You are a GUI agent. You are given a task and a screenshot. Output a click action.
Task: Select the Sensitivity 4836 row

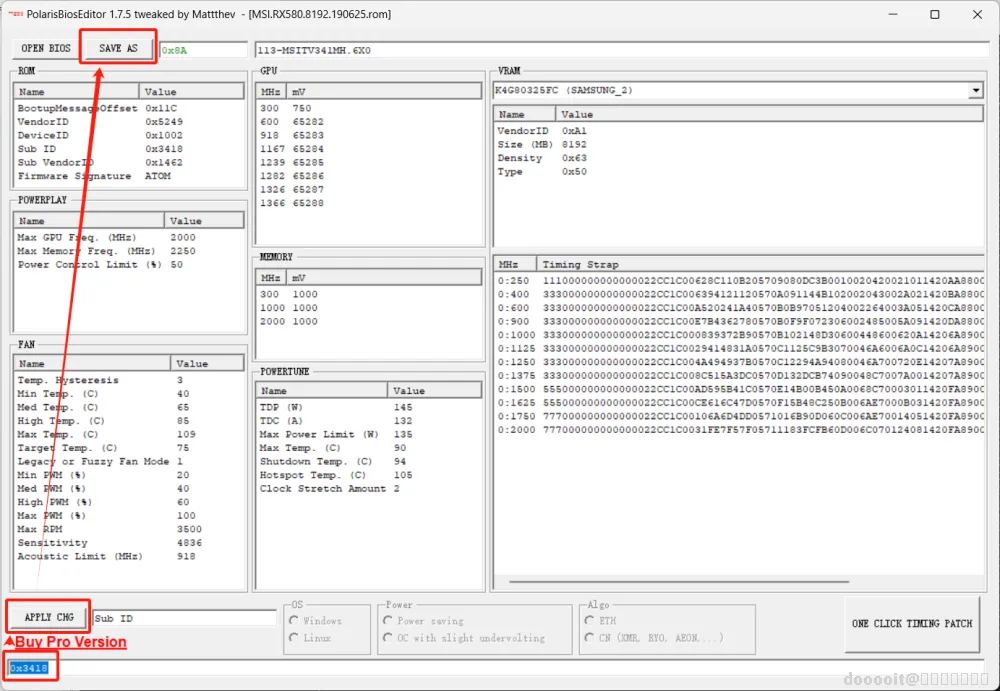point(128,542)
